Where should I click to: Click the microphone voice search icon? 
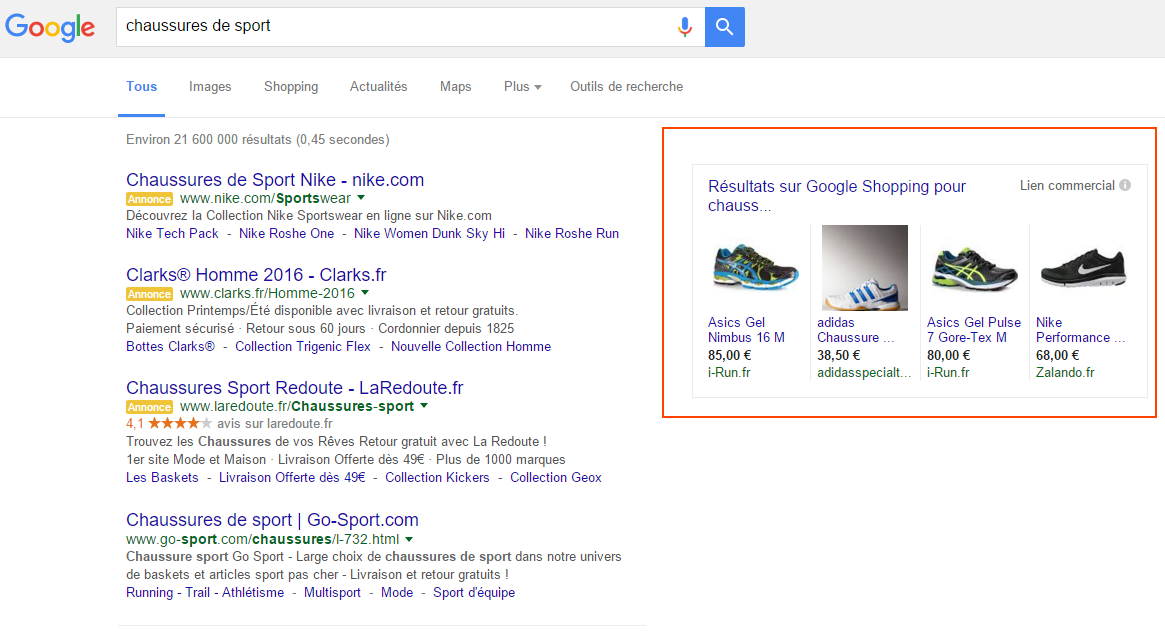pyautogui.click(x=684, y=27)
